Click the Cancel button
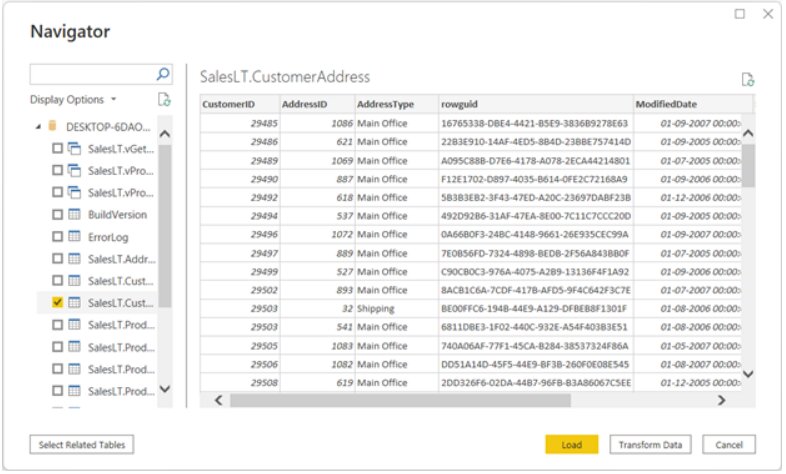Viewport: 786px width, 474px height. pyautogui.click(x=729, y=444)
